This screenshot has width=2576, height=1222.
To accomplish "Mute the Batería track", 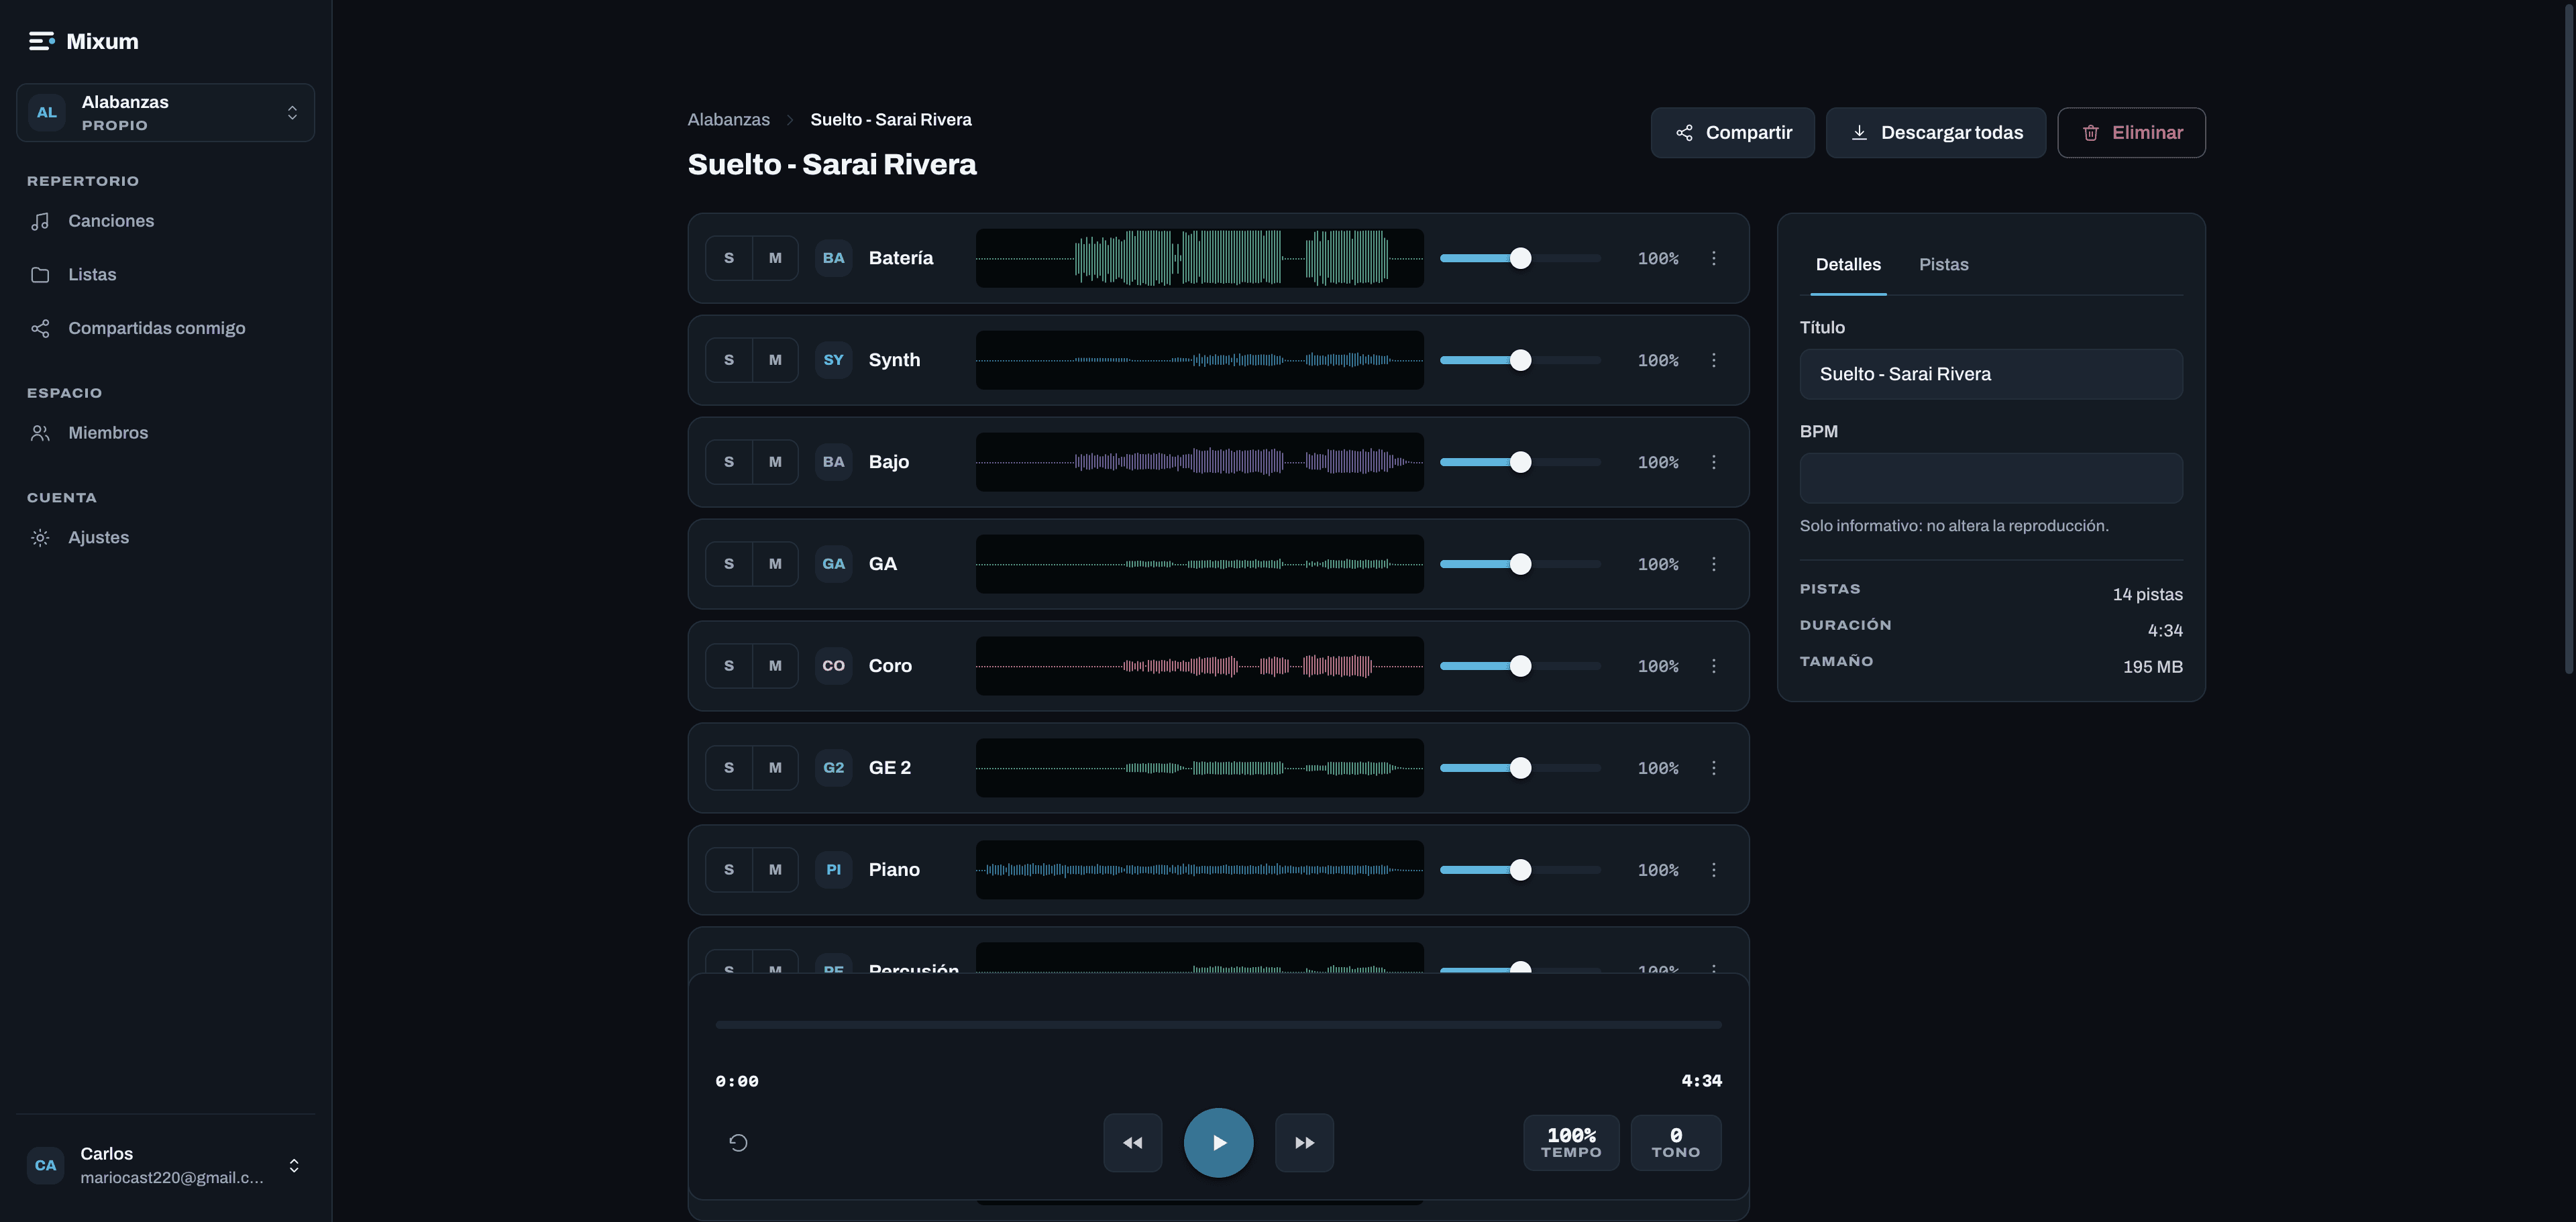I will pos(775,258).
